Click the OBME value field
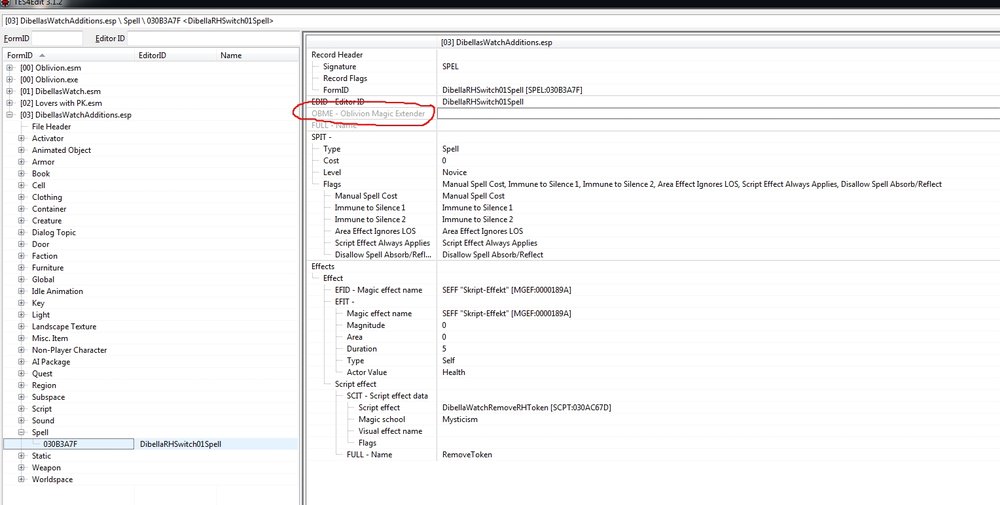This screenshot has width=1000, height=505. [x=718, y=113]
